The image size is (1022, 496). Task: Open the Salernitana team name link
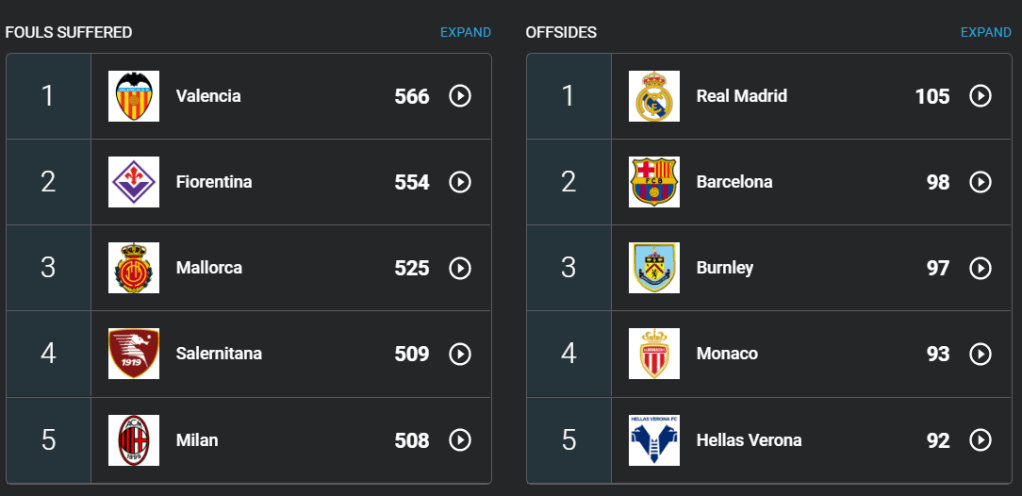point(218,354)
